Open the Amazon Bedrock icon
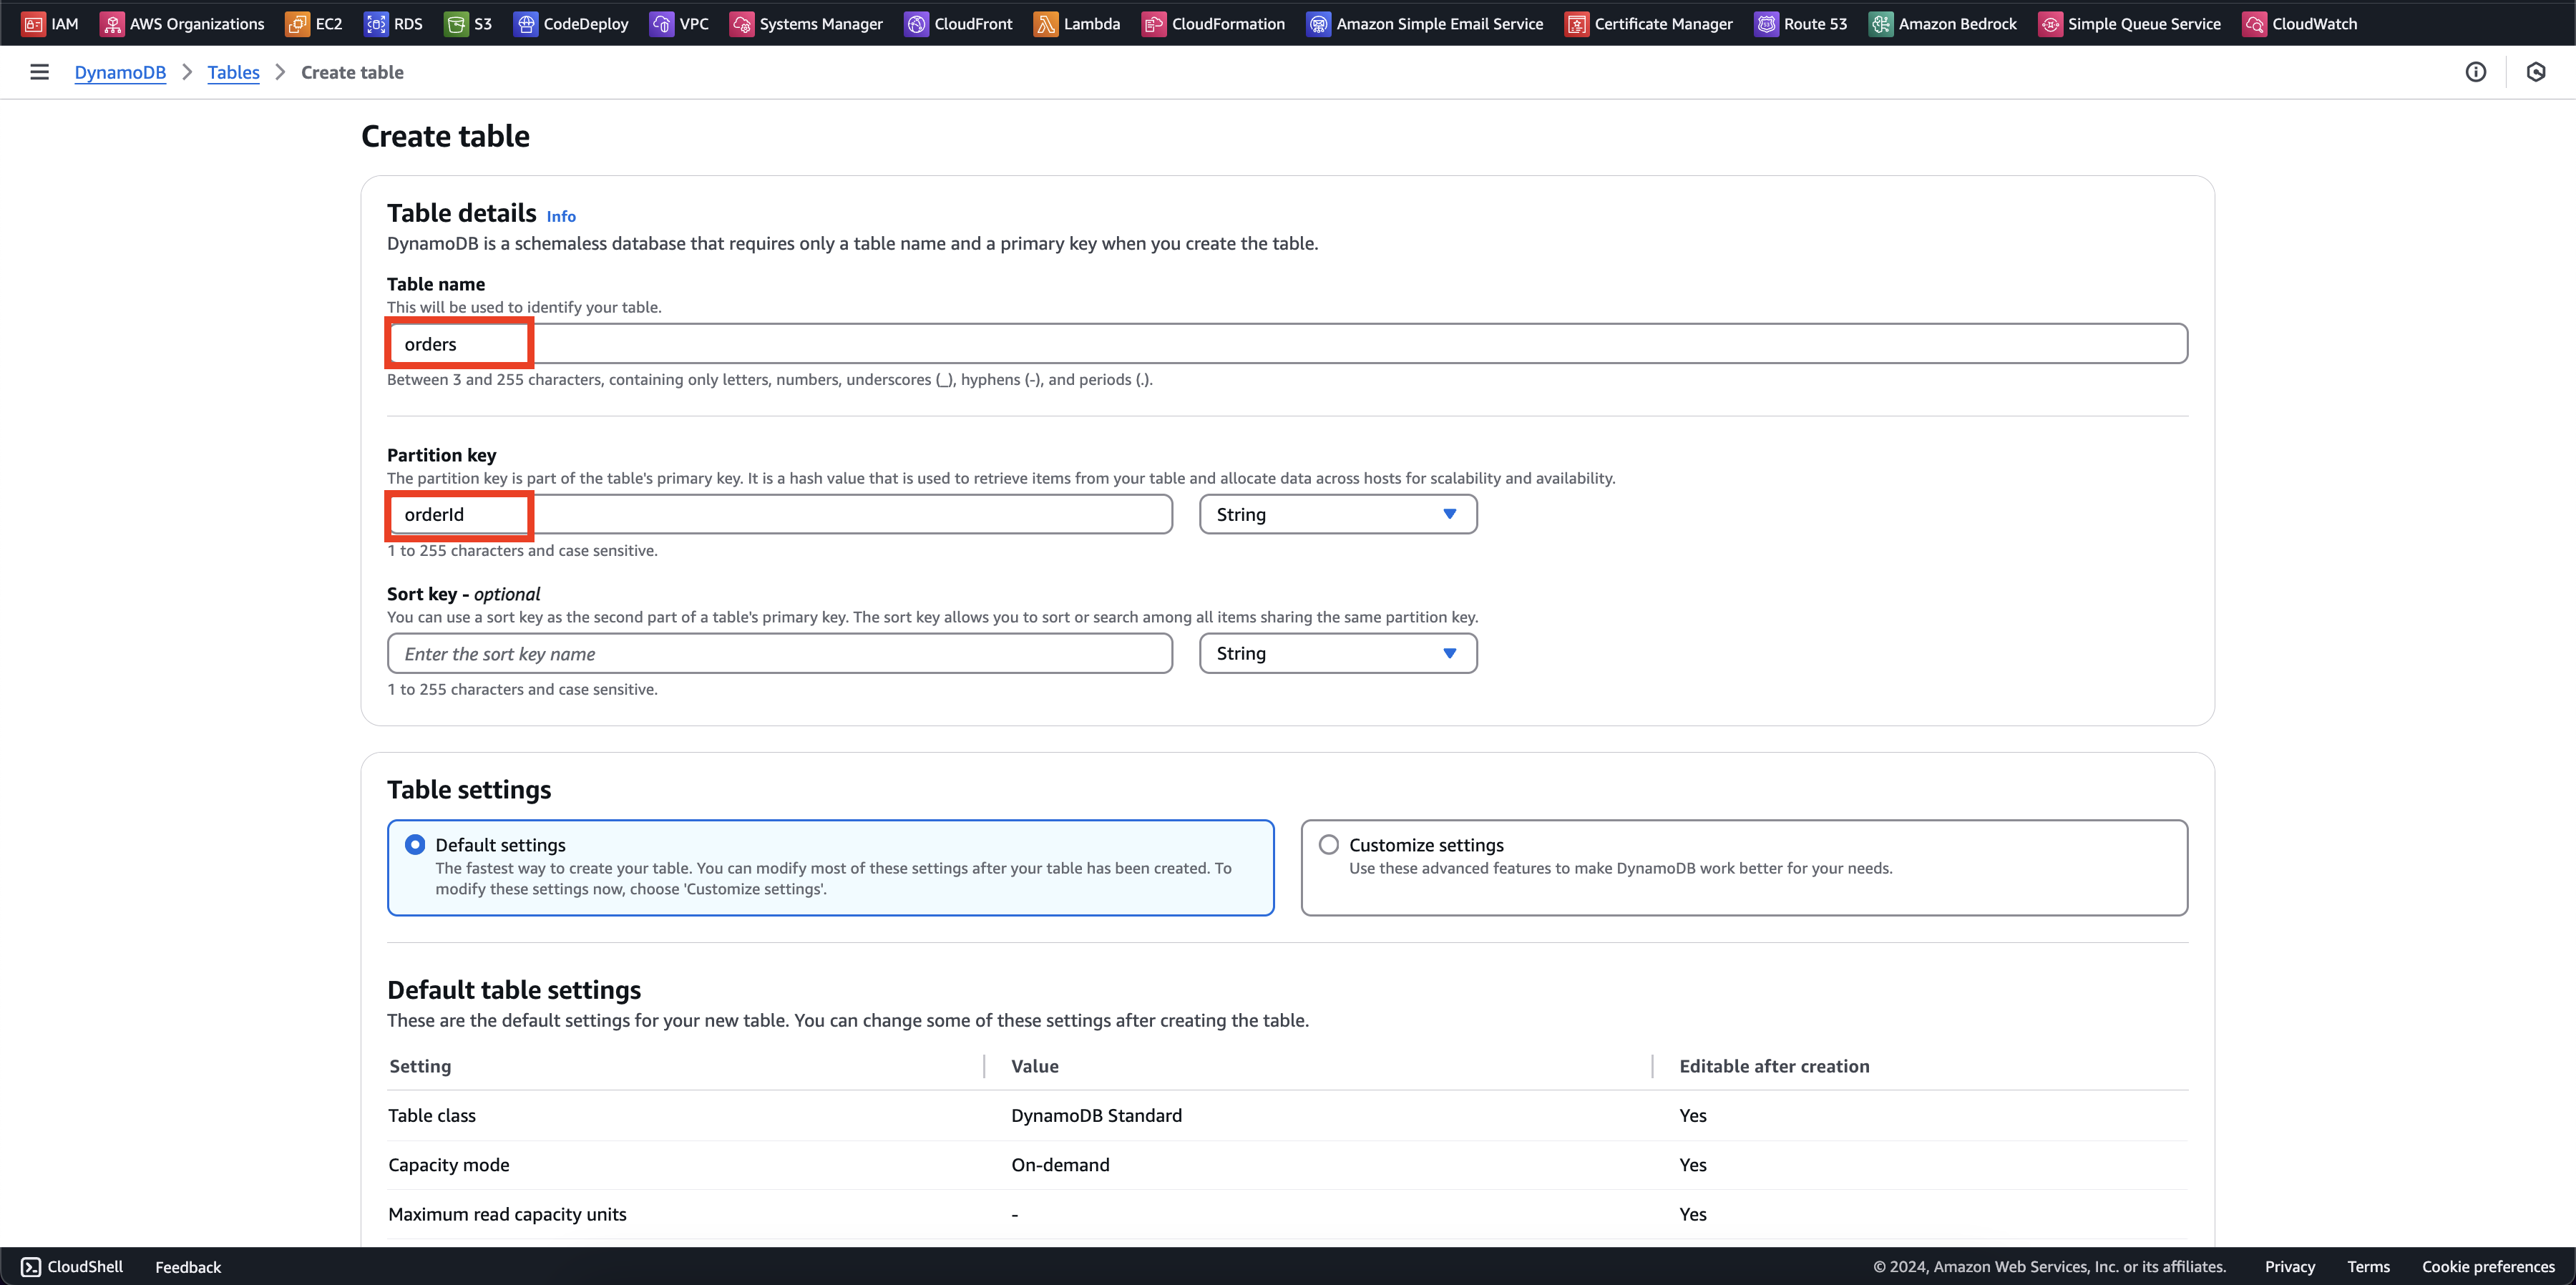The height and width of the screenshot is (1285, 2576). coord(1881,24)
